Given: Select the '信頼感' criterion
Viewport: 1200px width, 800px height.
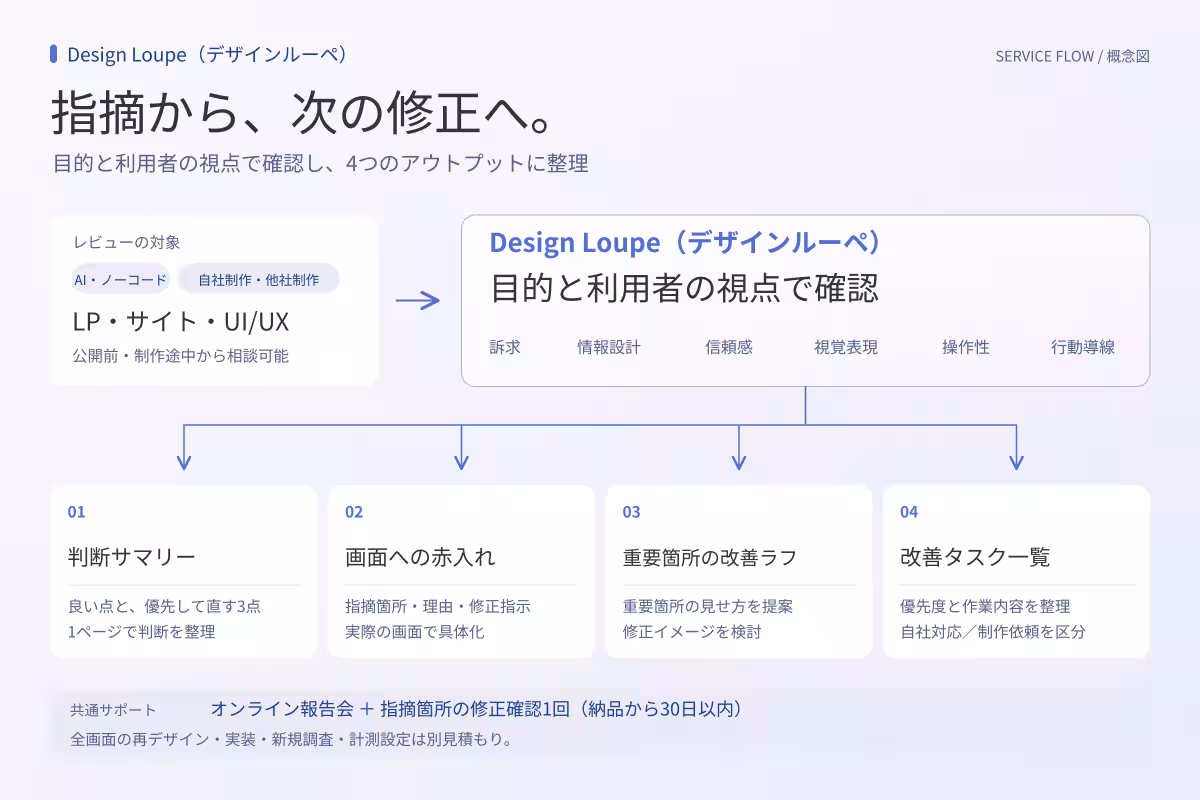Looking at the screenshot, I should click(x=729, y=347).
